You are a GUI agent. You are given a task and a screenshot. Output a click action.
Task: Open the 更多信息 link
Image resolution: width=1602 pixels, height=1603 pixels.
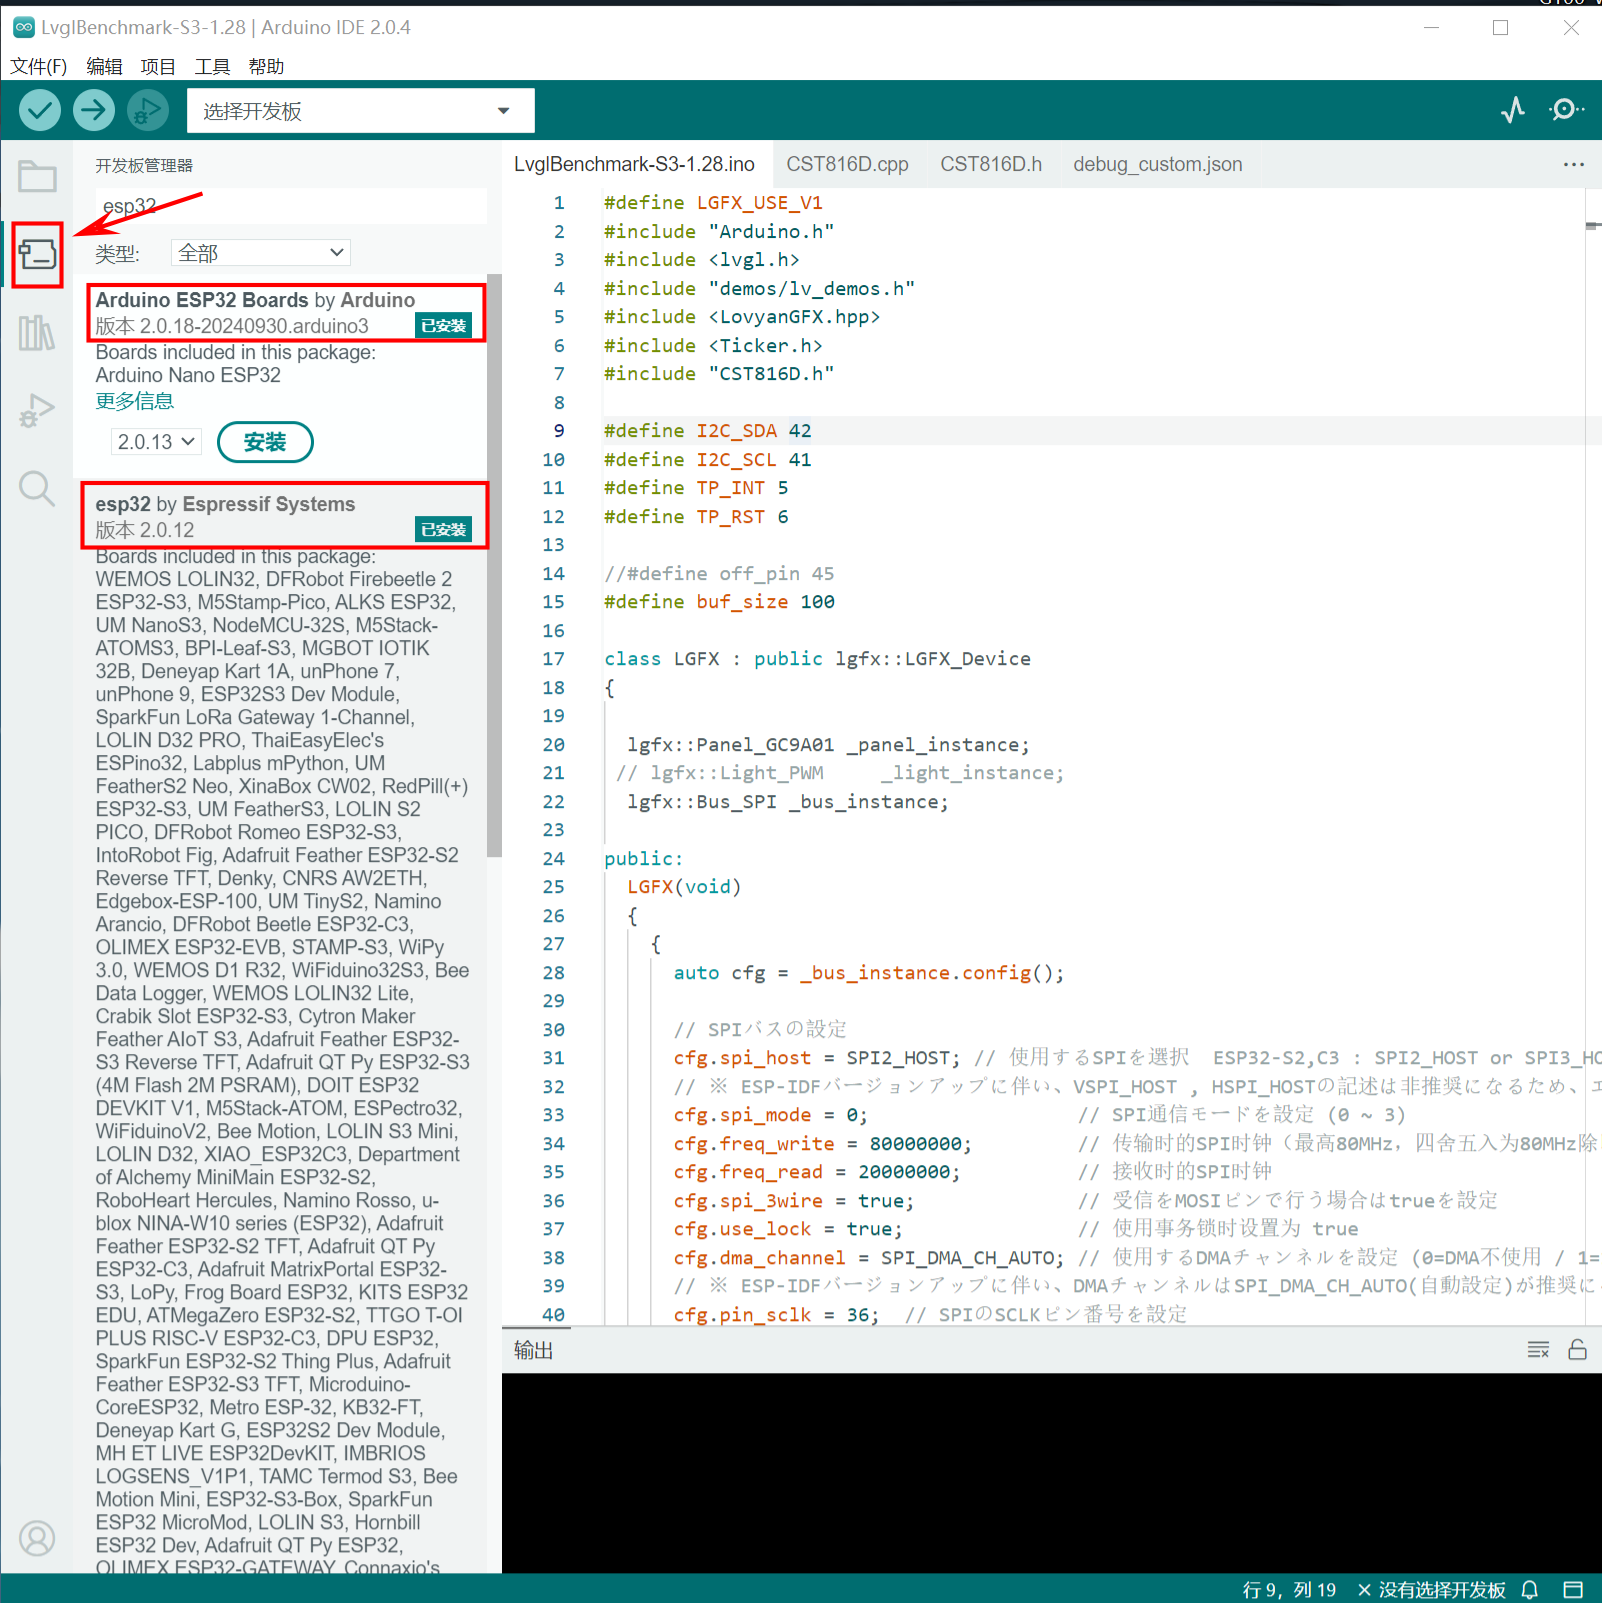coord(134,401)
